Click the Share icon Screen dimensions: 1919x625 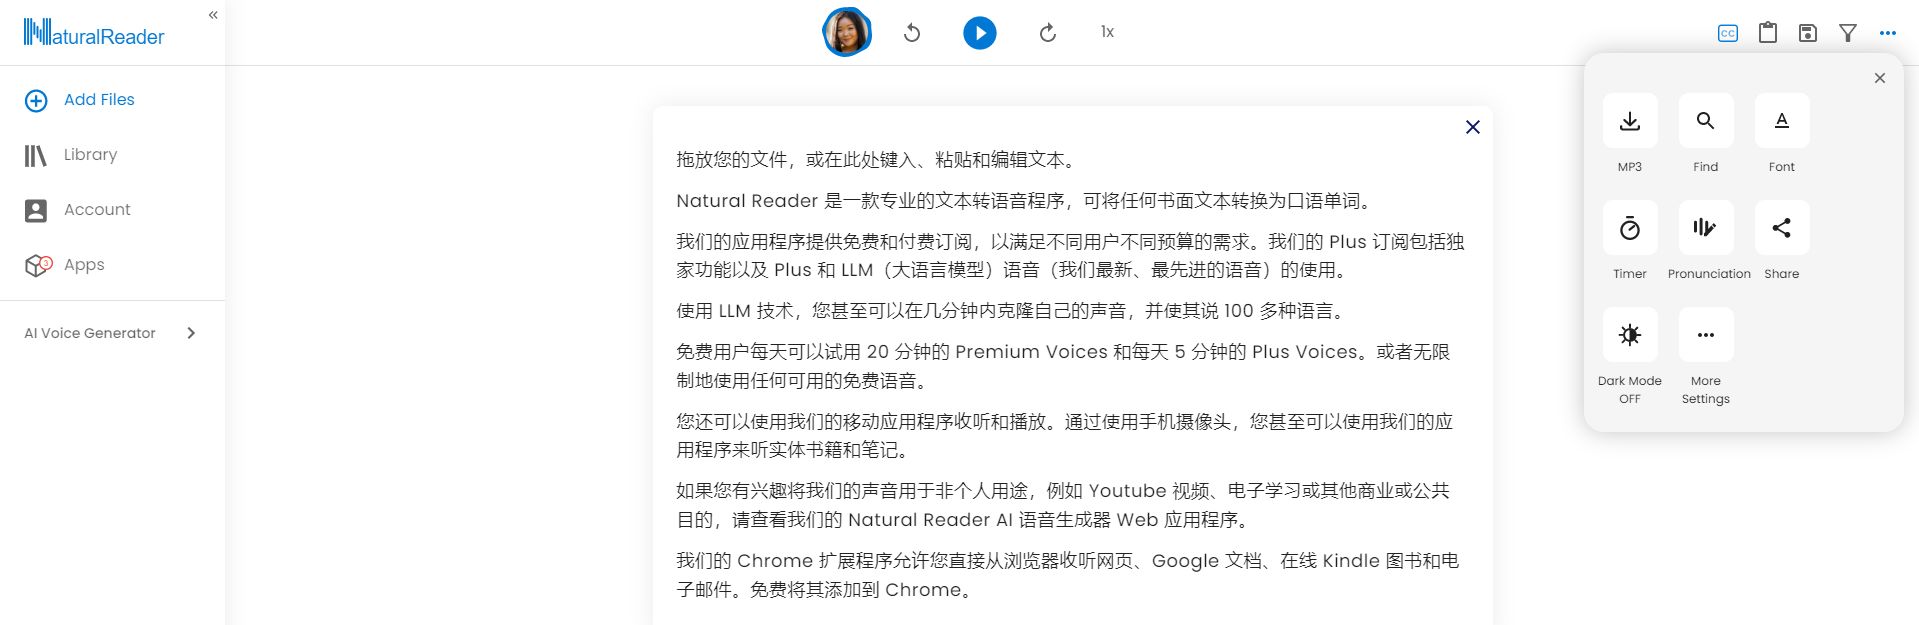[1782, 228]
